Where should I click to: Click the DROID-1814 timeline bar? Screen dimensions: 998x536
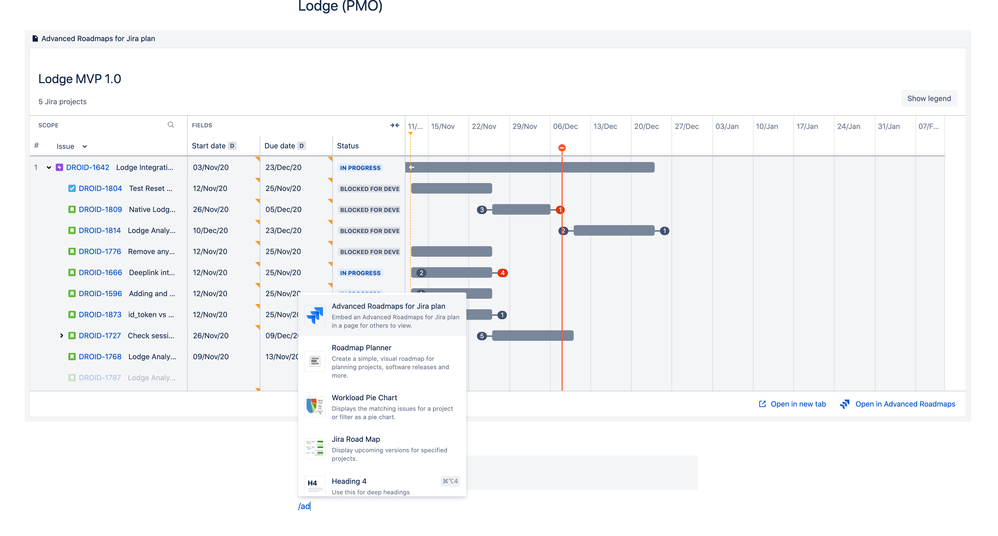point(614,230)
